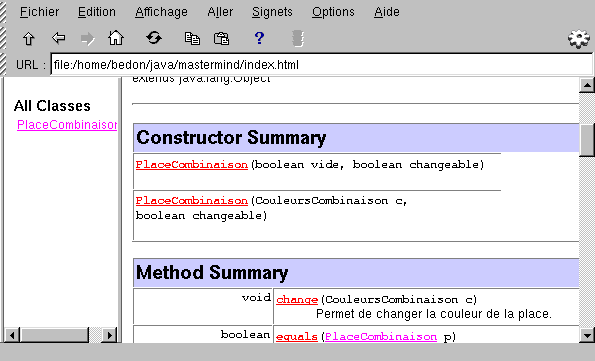Open the equals method link

297,336
